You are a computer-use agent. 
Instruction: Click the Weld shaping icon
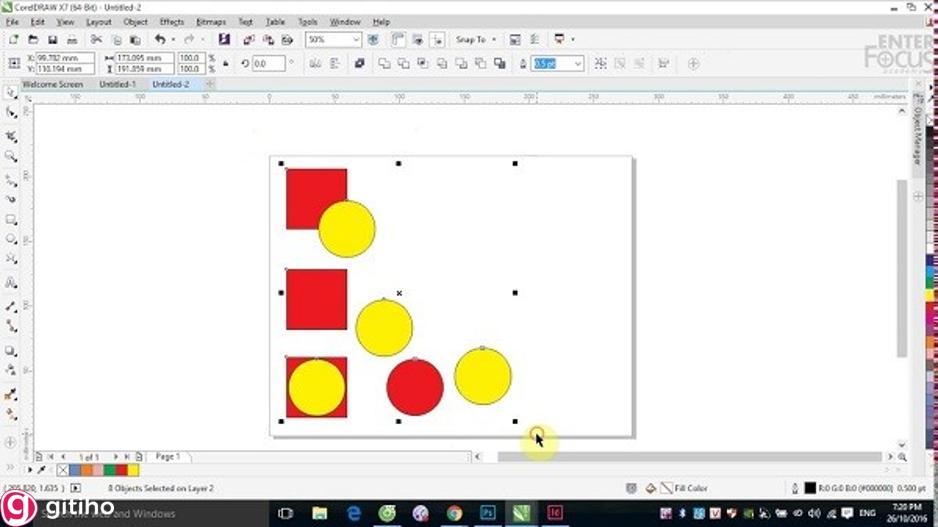pos(384,63)
